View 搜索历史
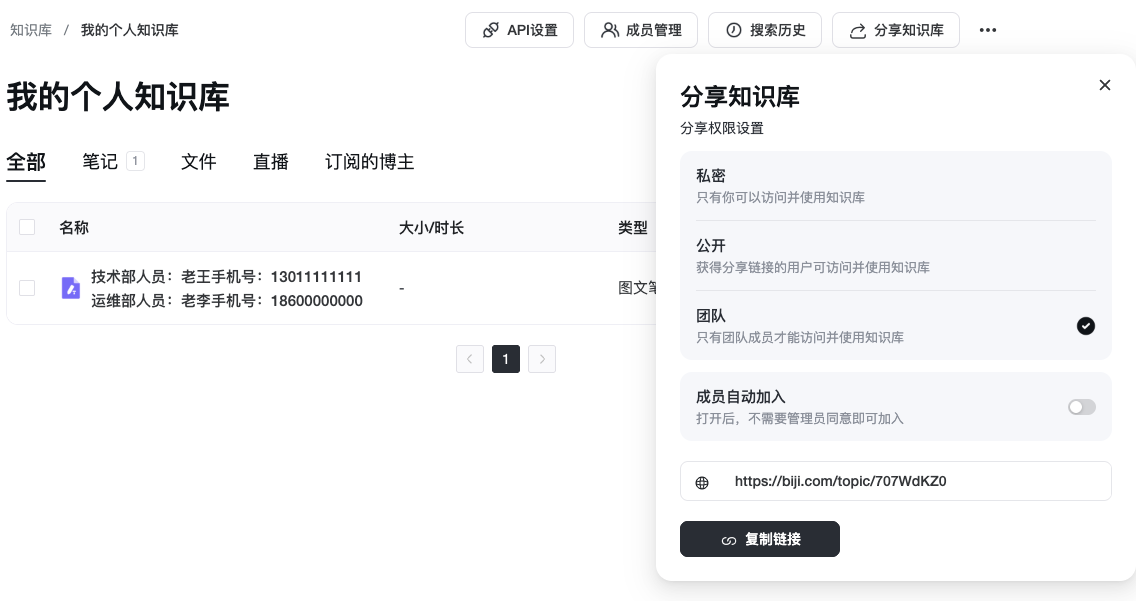Screen dimensions: 1136x601 point(765,30)
